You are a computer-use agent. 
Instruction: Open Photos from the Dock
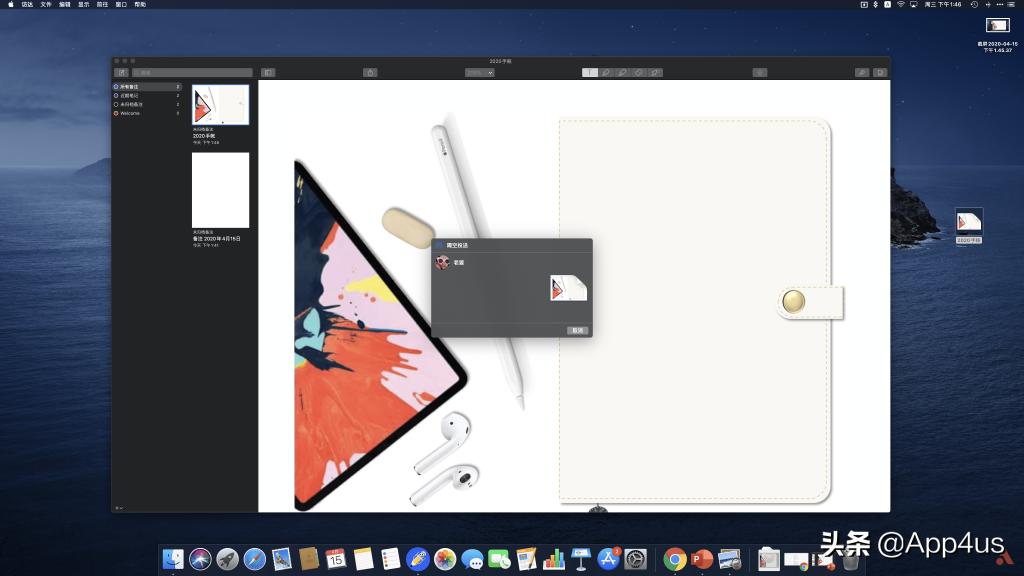445,559
